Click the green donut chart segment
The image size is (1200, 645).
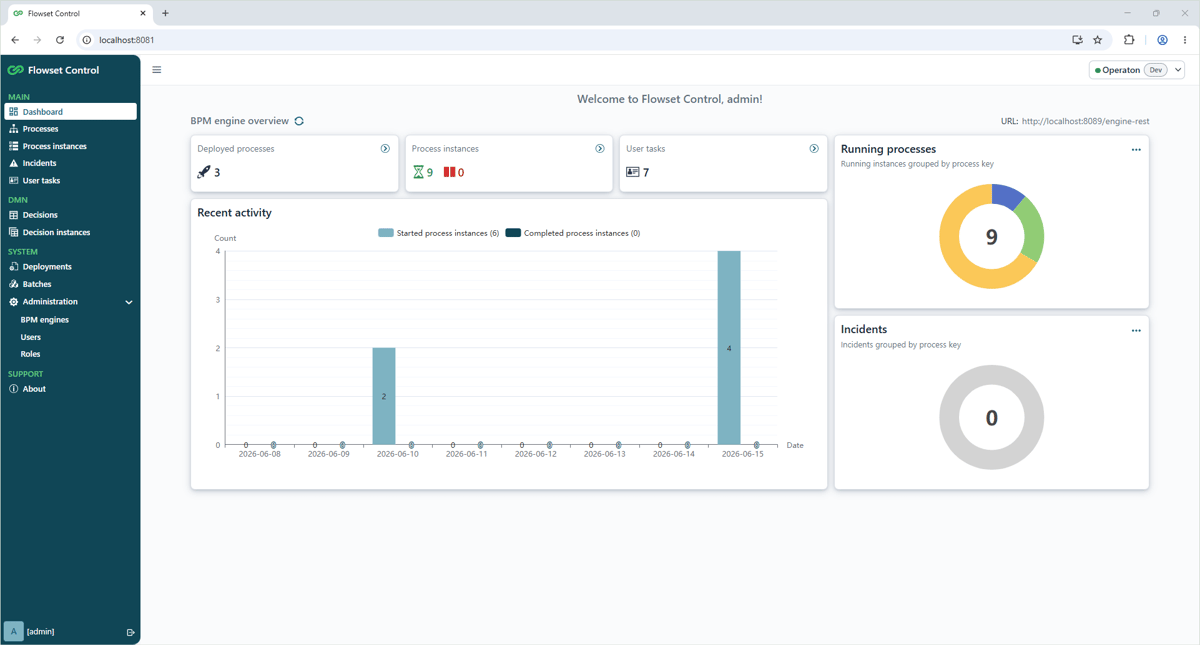(1033, 229)
